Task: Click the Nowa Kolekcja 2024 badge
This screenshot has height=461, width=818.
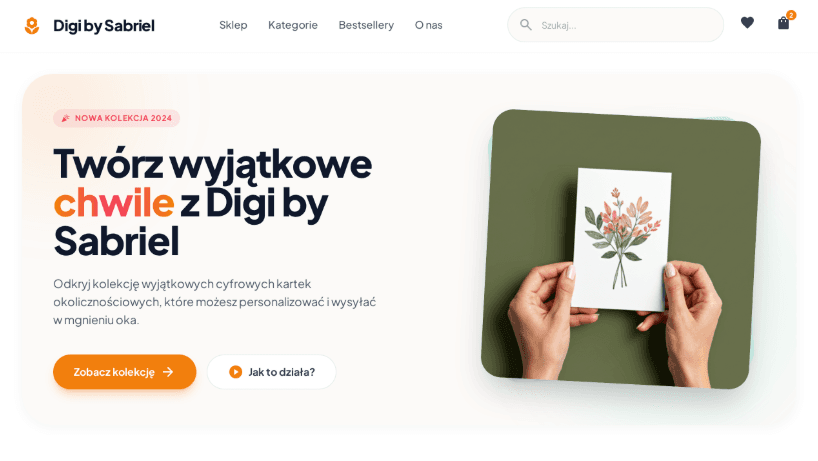Action: (116, 118)
